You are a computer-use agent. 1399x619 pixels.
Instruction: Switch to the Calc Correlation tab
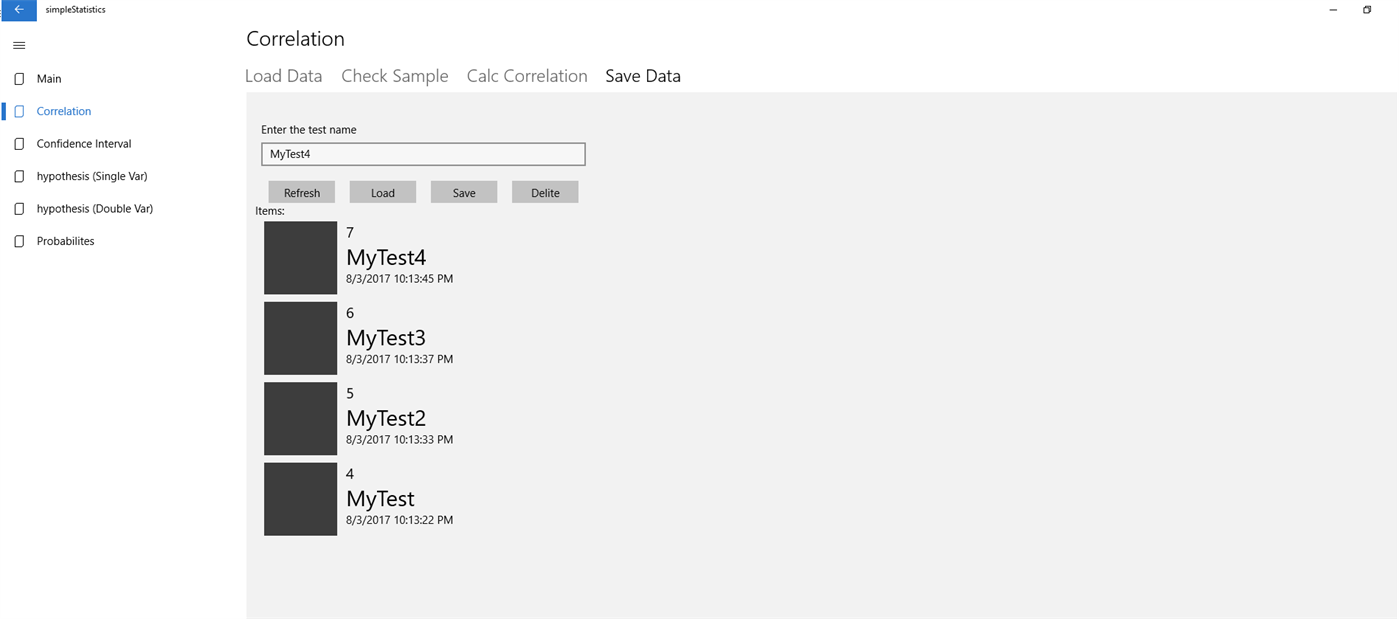coord(526,75)
